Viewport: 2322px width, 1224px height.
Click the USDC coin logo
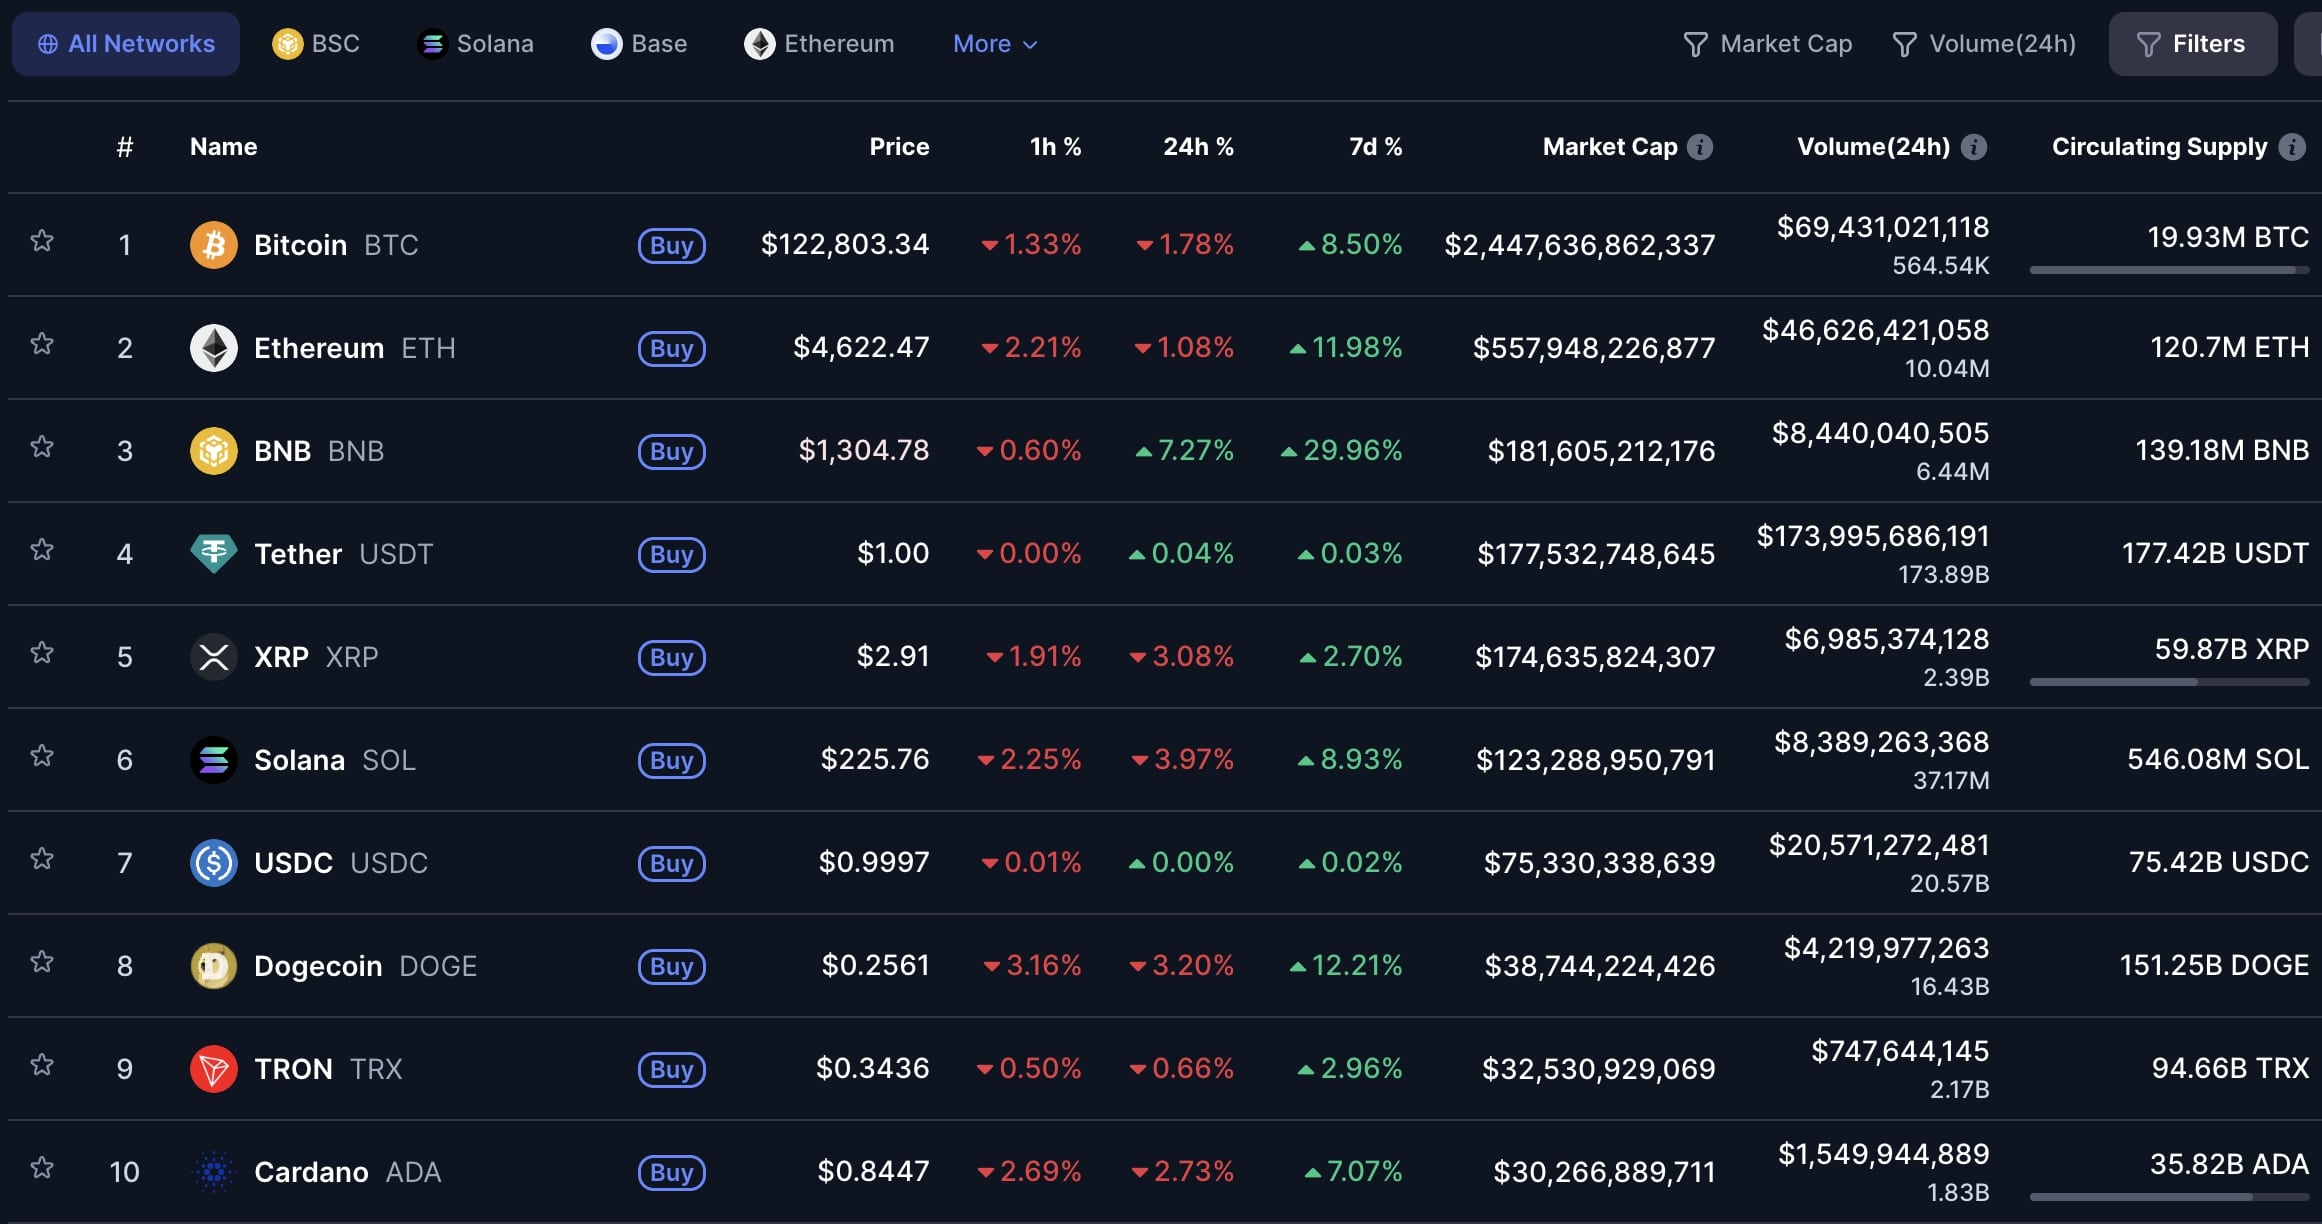(214, 863)
